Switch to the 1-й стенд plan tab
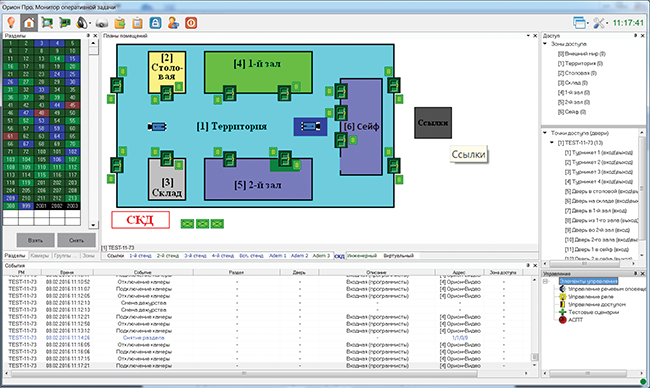The height and width of the screenshot is (388, 650). pyautogui.click(x=141, y=256)
